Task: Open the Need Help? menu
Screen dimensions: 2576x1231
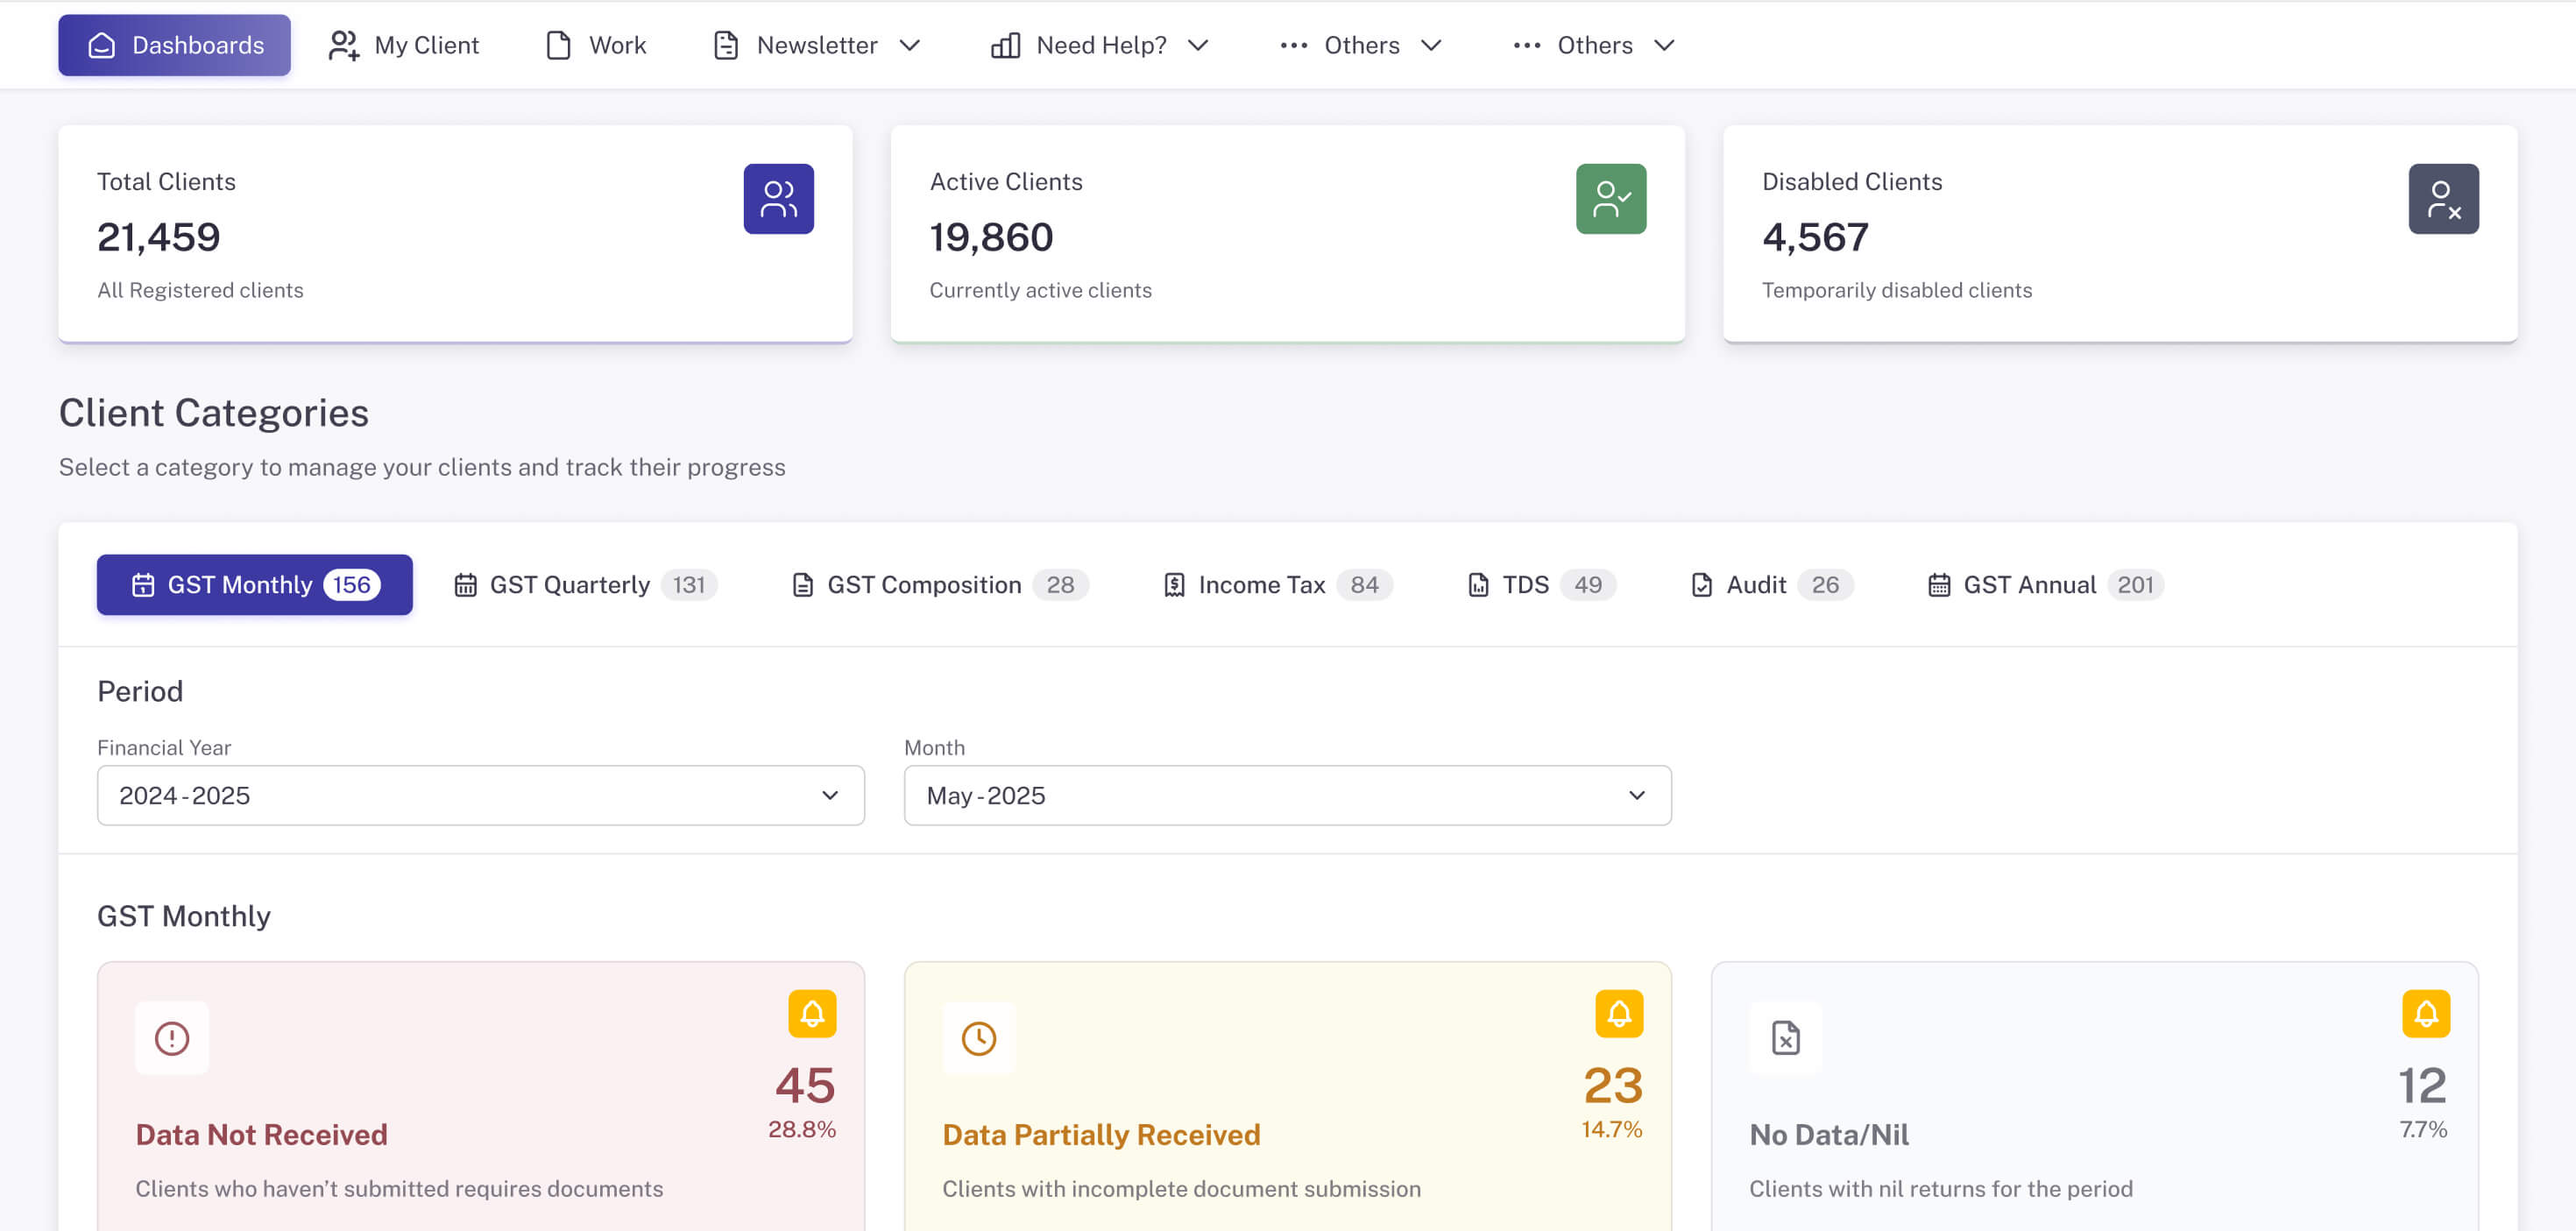Action: 1100,45
